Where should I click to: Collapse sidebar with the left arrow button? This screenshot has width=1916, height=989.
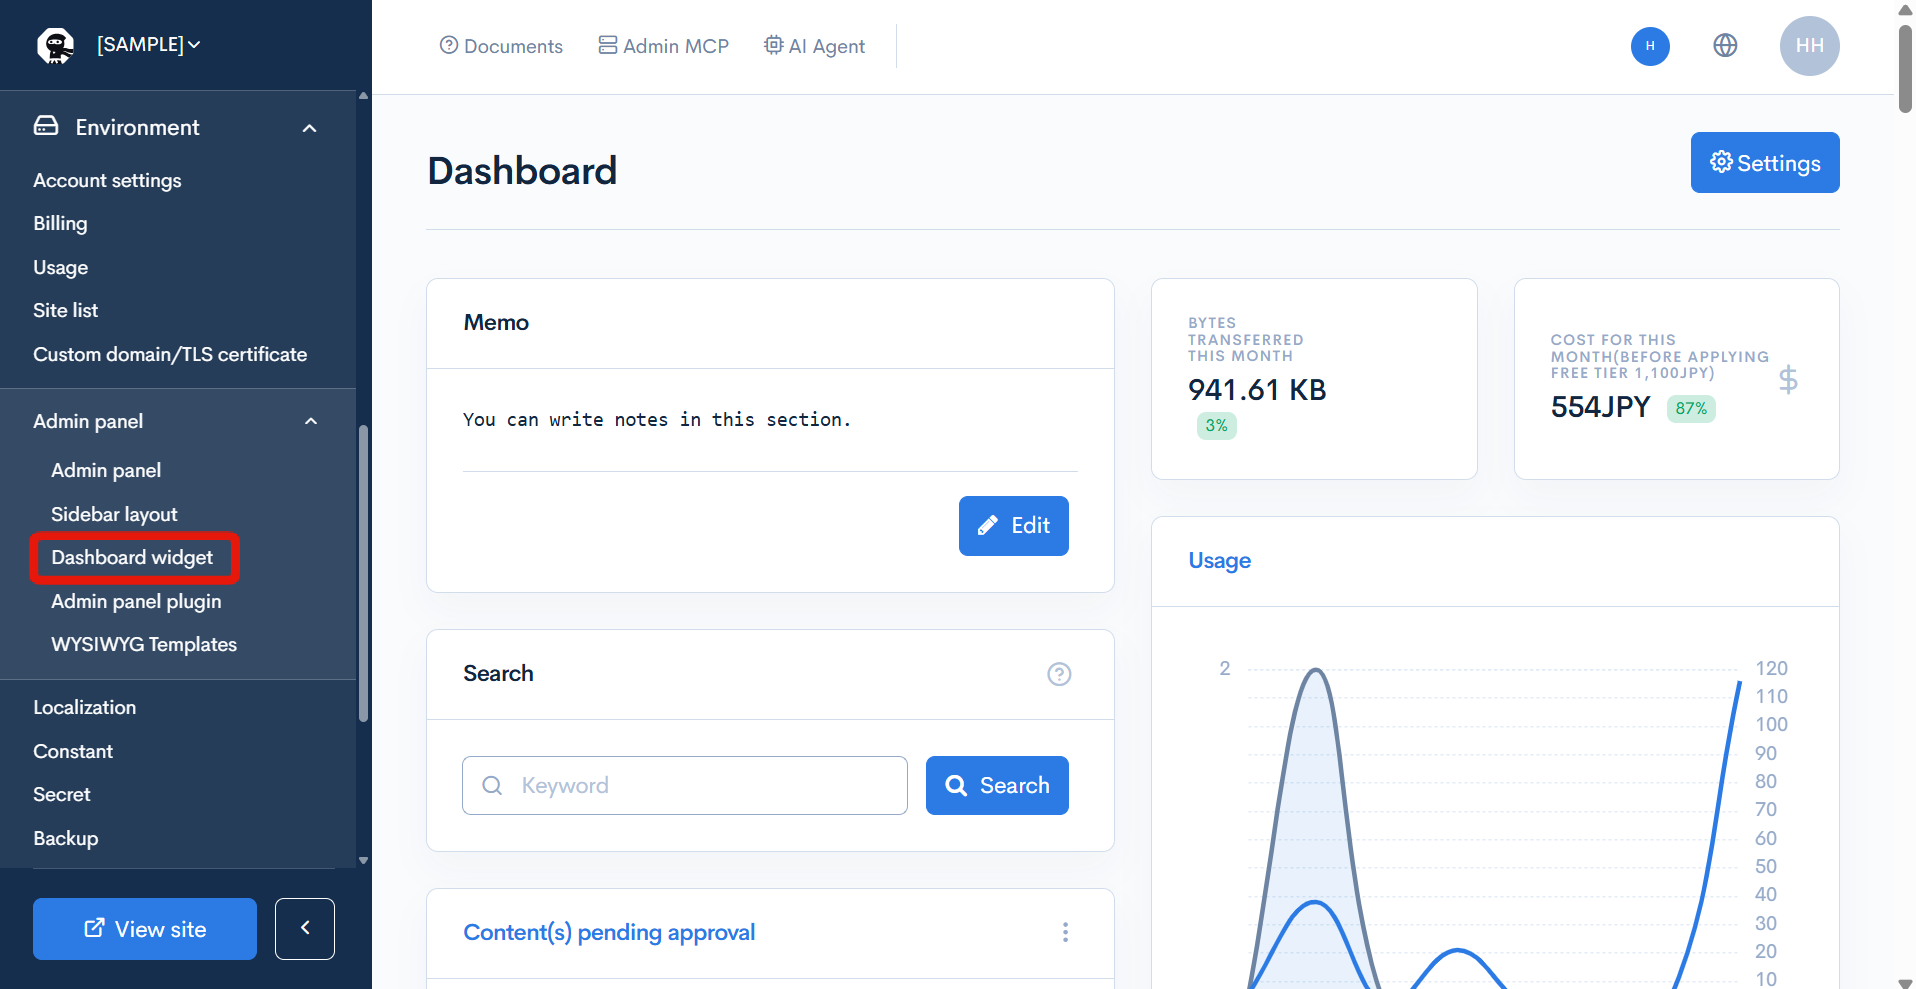[x=305, y=929]
